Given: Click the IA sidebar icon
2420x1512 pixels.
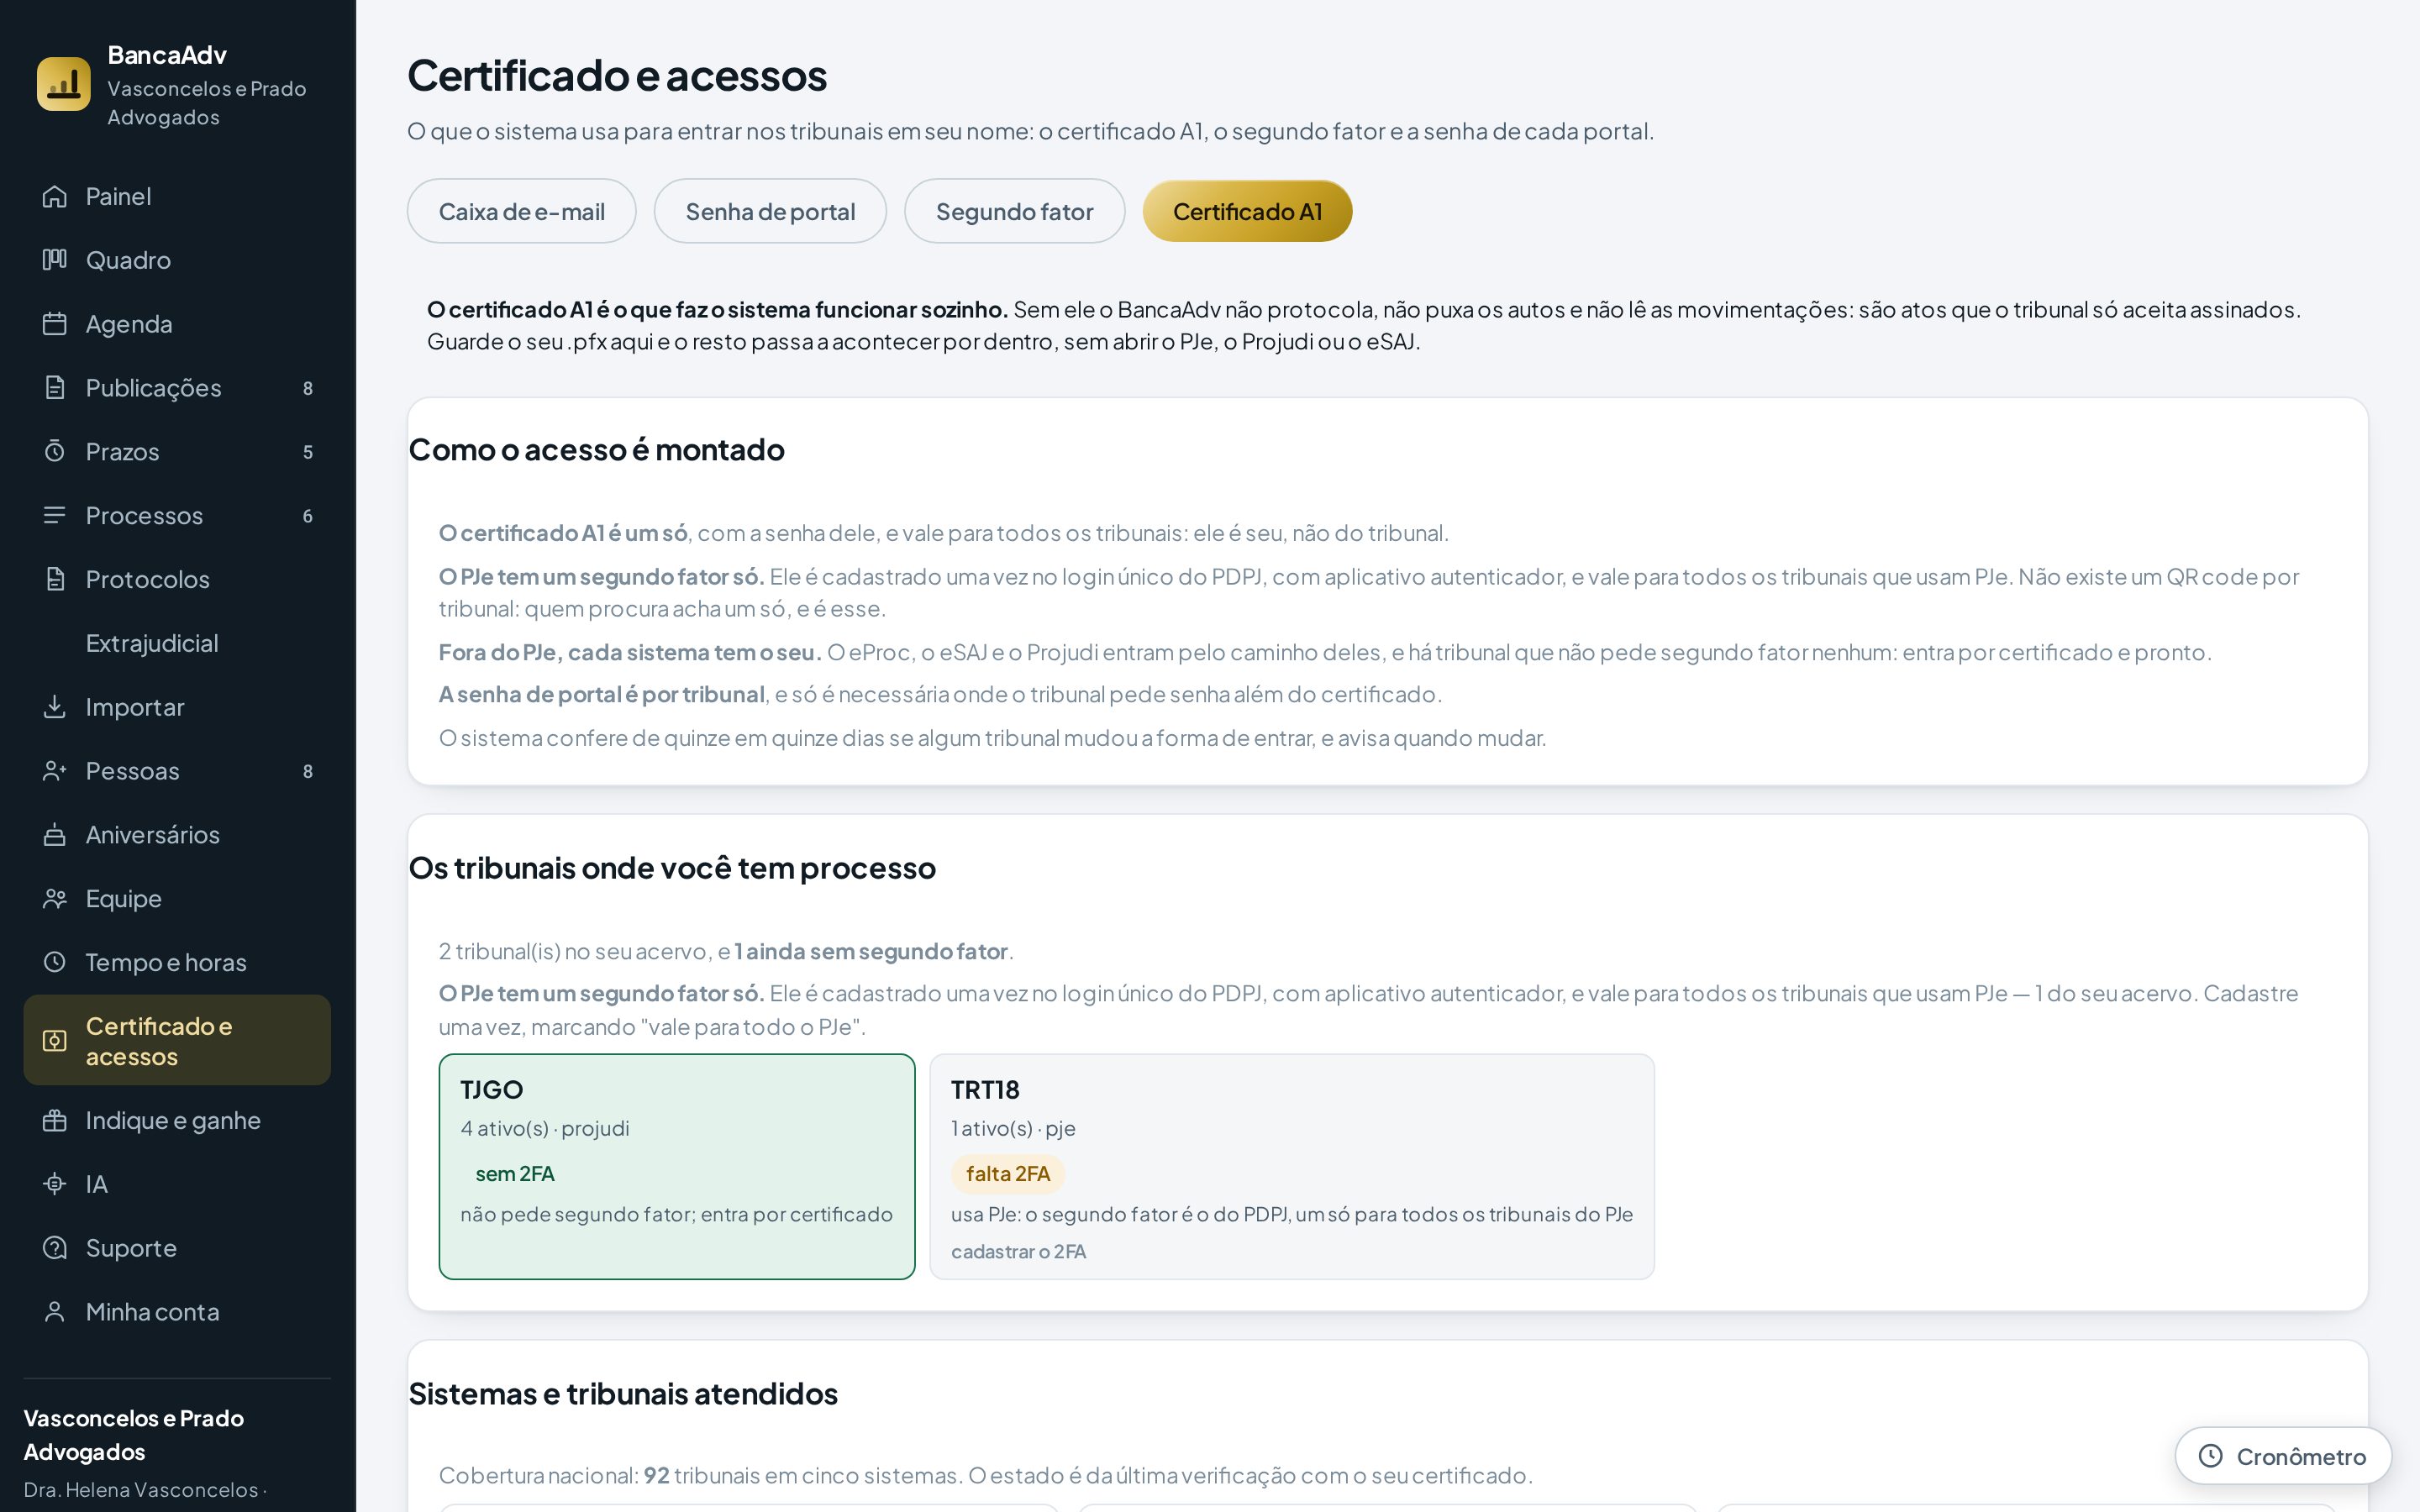Looking at the screenshot, I should click(55, 1184).
